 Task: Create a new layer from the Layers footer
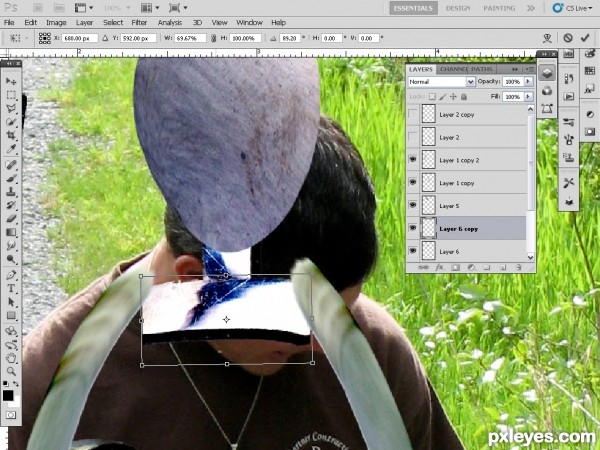coord(503,267)
